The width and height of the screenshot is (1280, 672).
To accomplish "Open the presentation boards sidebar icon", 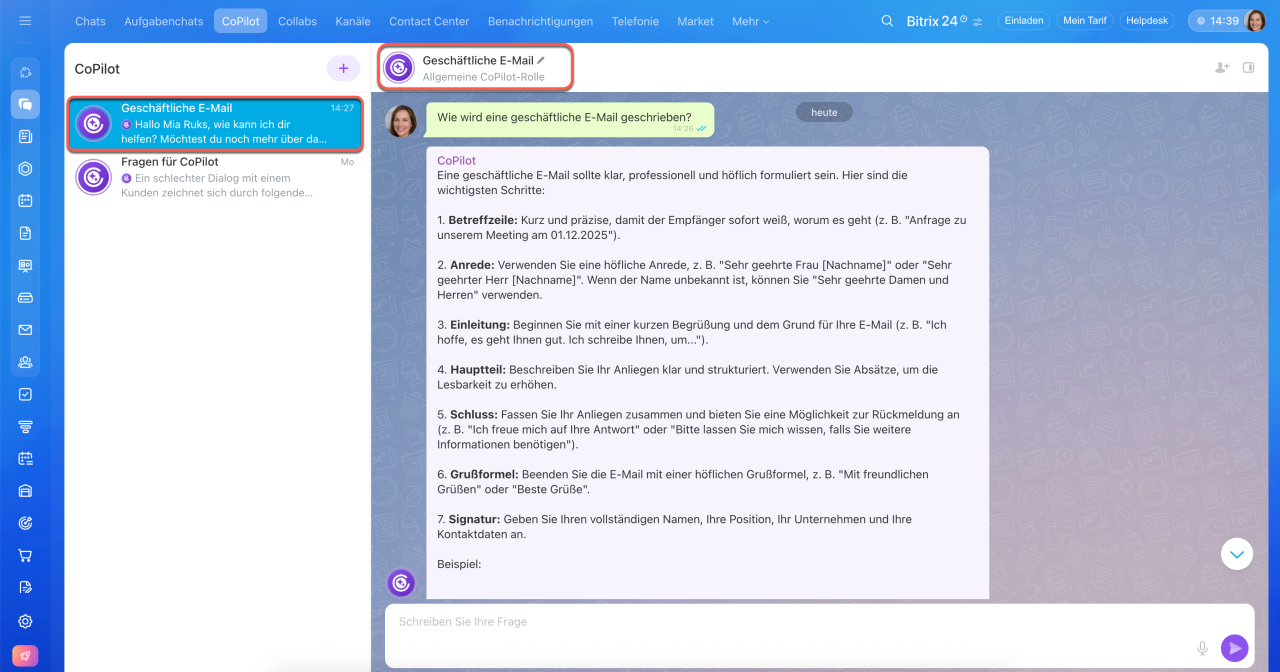I will coord(25,265).
